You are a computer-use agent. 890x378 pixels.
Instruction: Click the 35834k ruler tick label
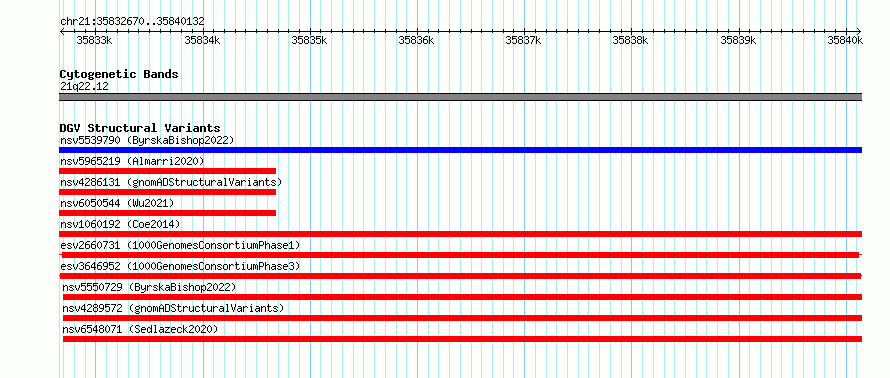point(202,40)
